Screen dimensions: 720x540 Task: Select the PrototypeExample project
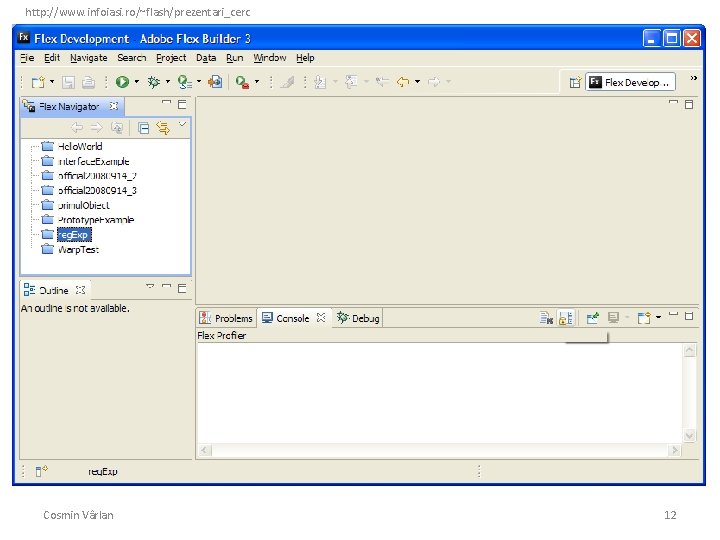(96, 220)
